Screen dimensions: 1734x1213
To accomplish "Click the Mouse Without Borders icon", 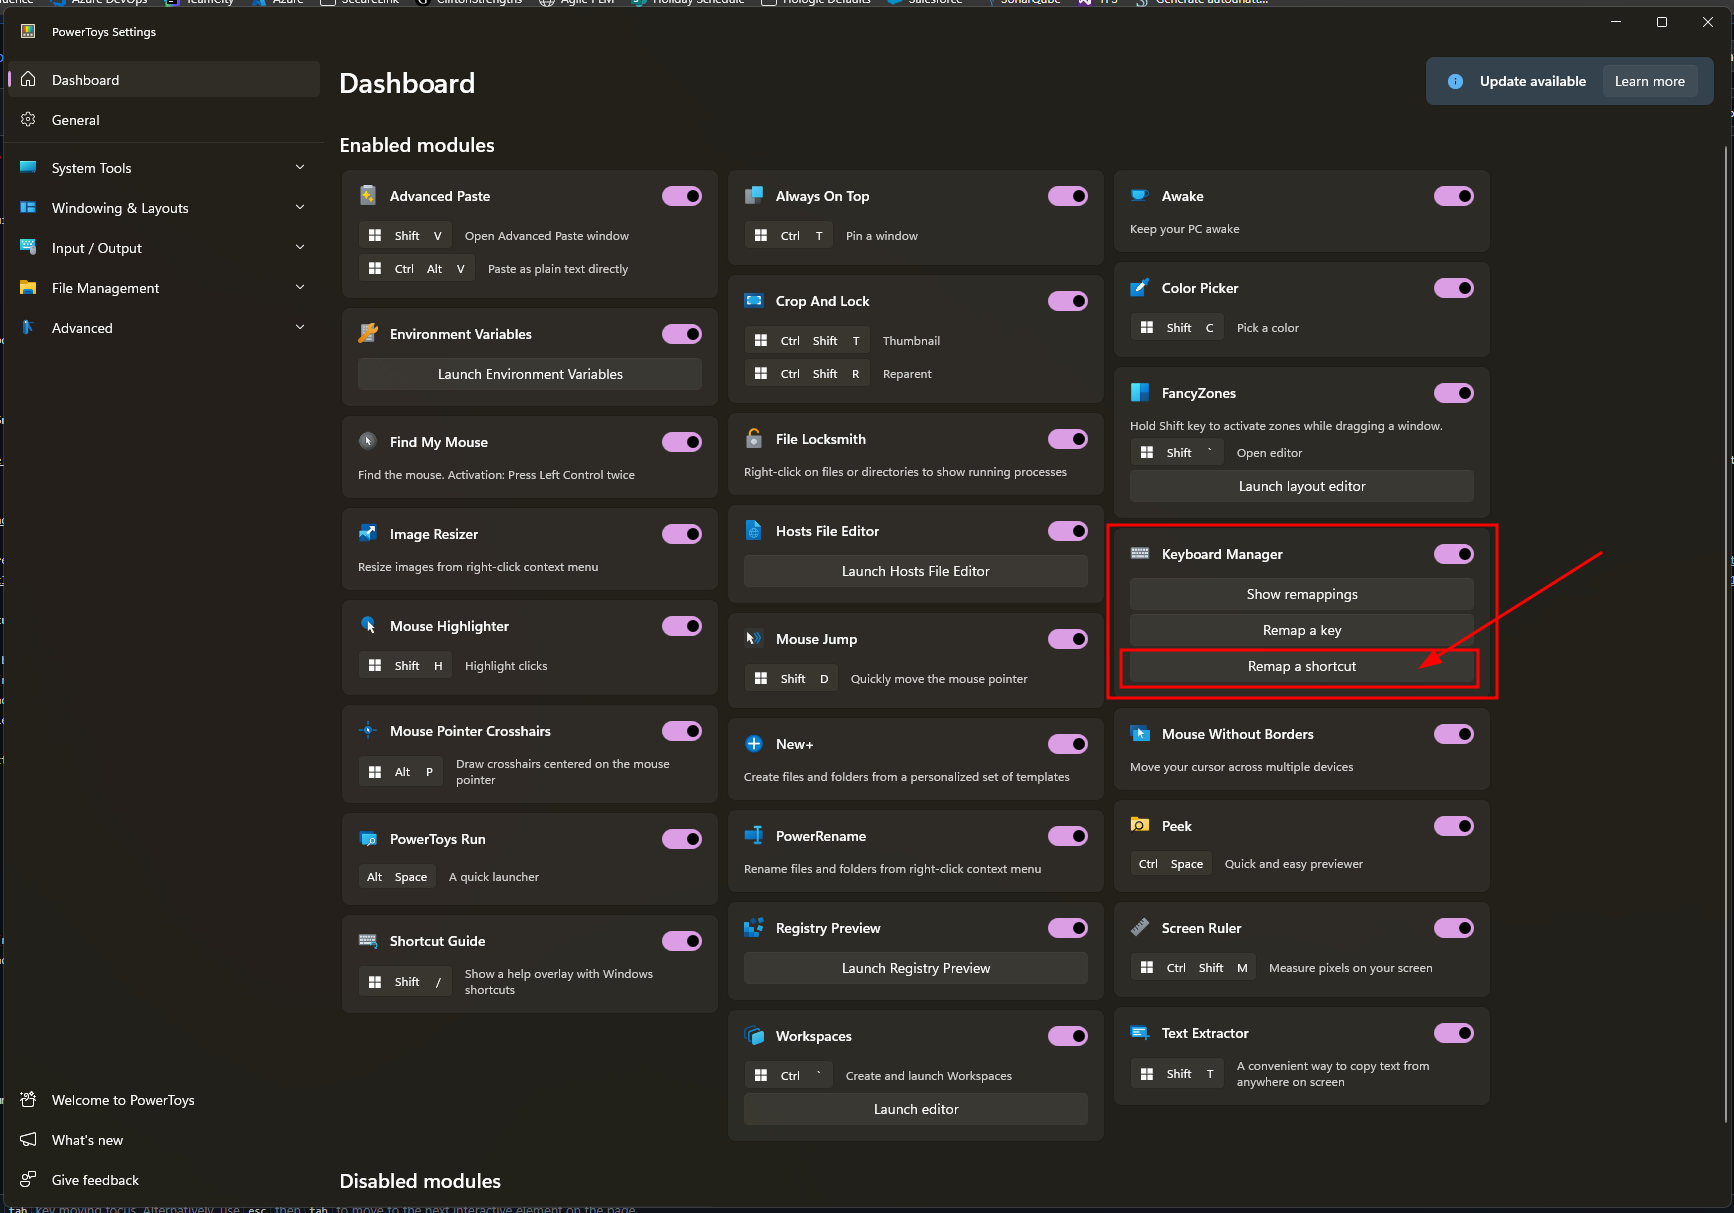I will tap(1140, 734).
